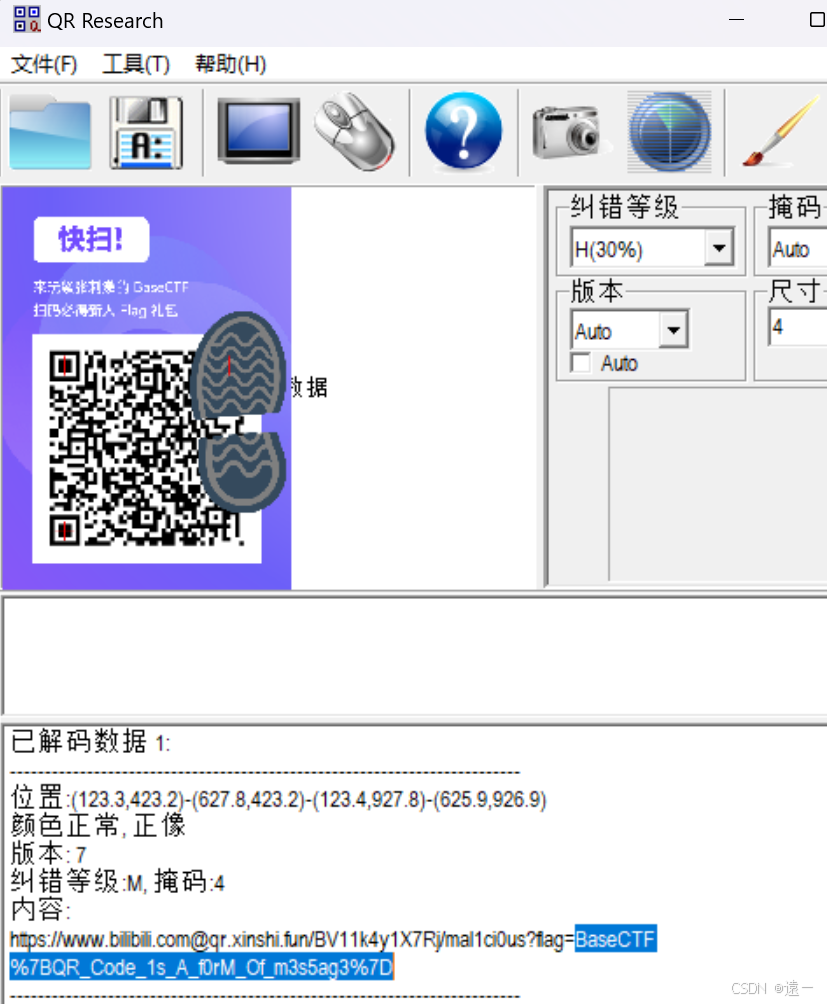
Task: Open the 帮助(H) menu
Action: click(x=229, y=64)
